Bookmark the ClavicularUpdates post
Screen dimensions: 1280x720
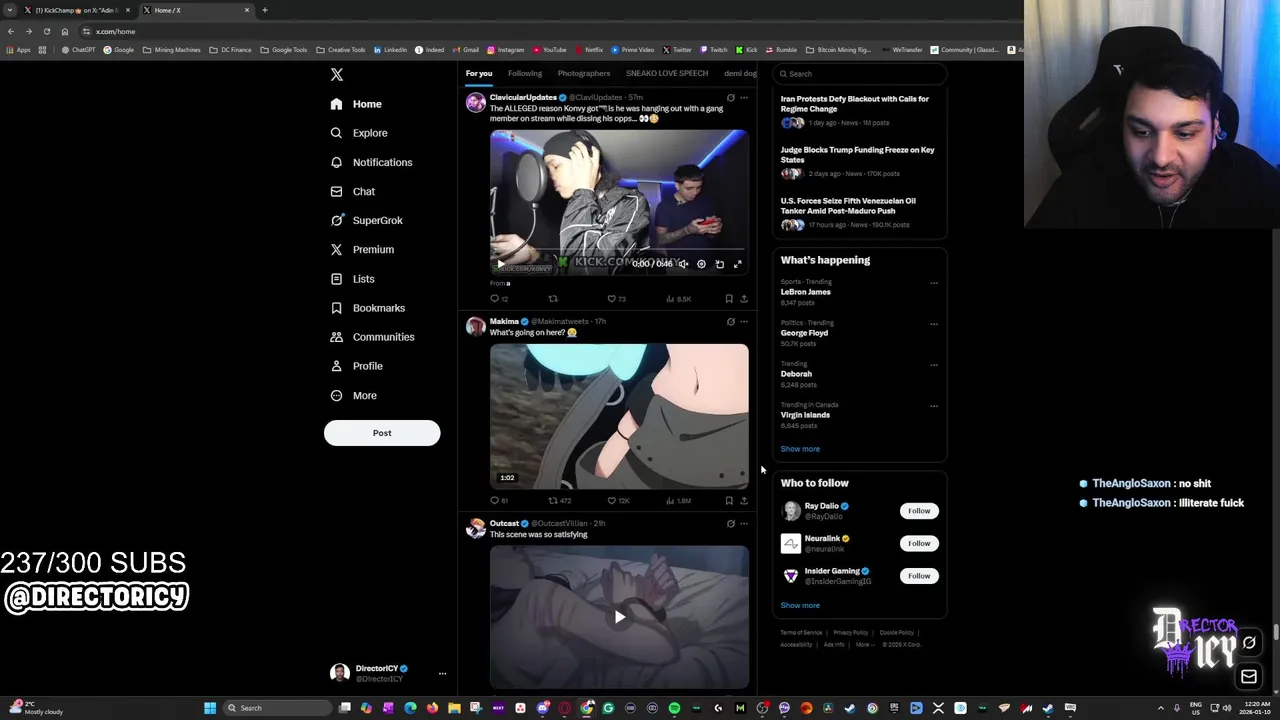point(729,298)
